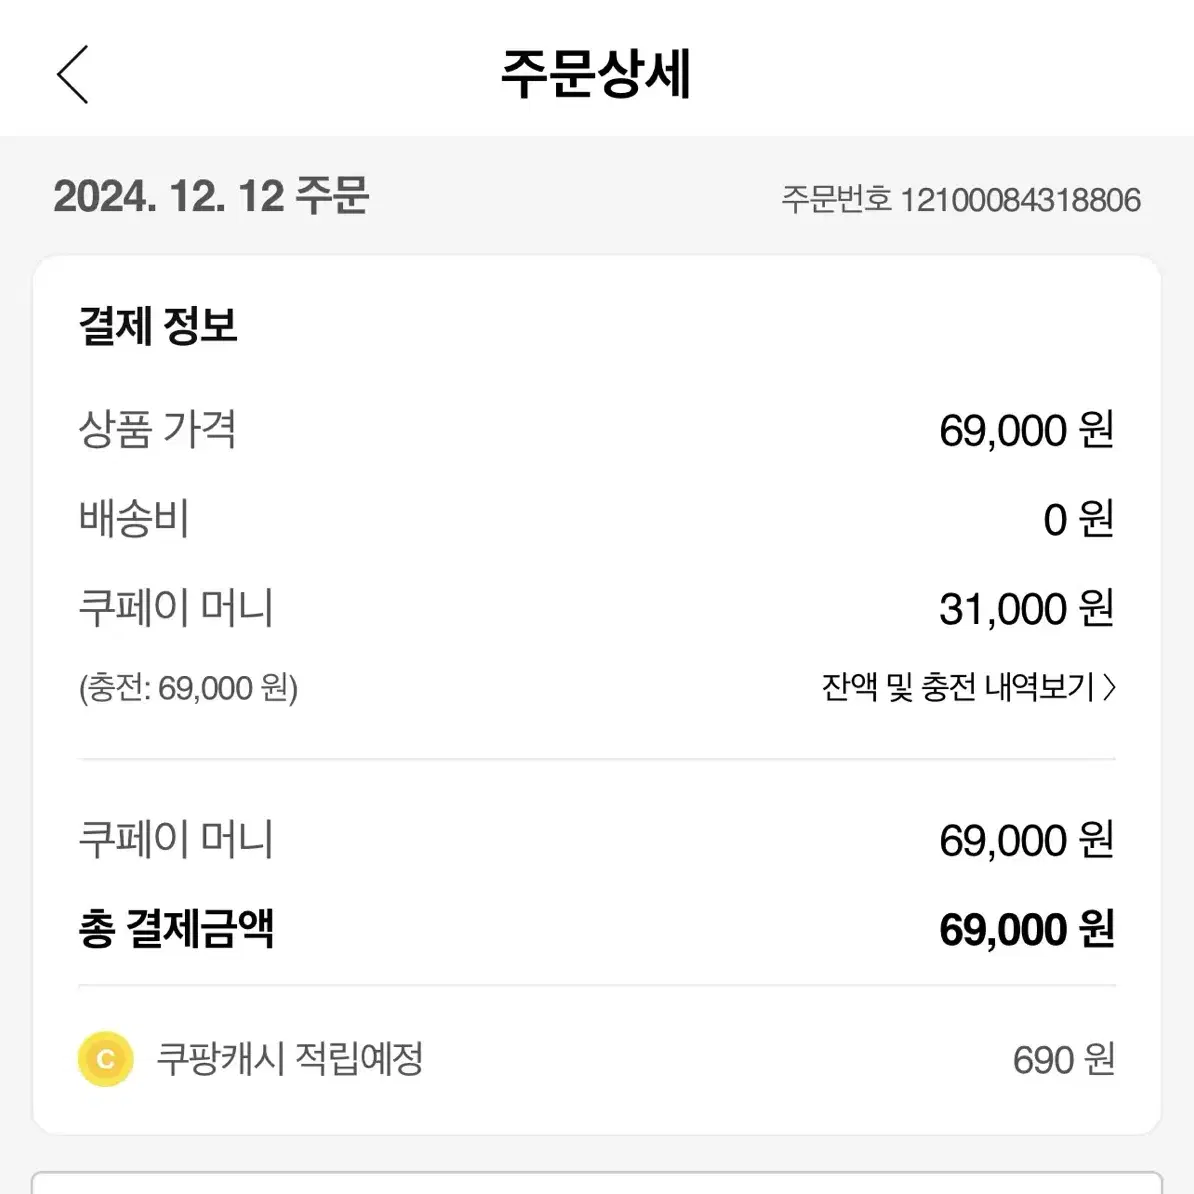Viewport: 1194px width, 1194px height.
Task: Click the 배송비 label
Action: pos(133,519)
